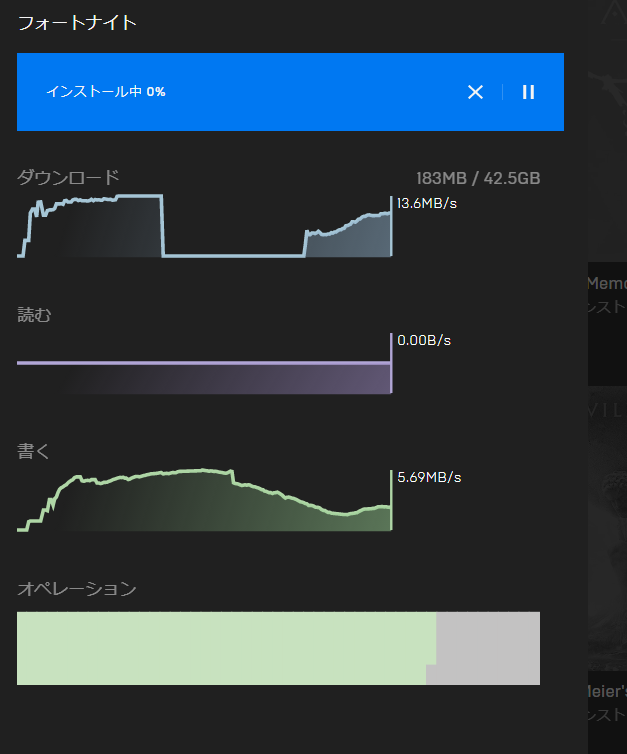Click the 読む label
The width and height of the screenshot is (627, 754).
point(34,315)
